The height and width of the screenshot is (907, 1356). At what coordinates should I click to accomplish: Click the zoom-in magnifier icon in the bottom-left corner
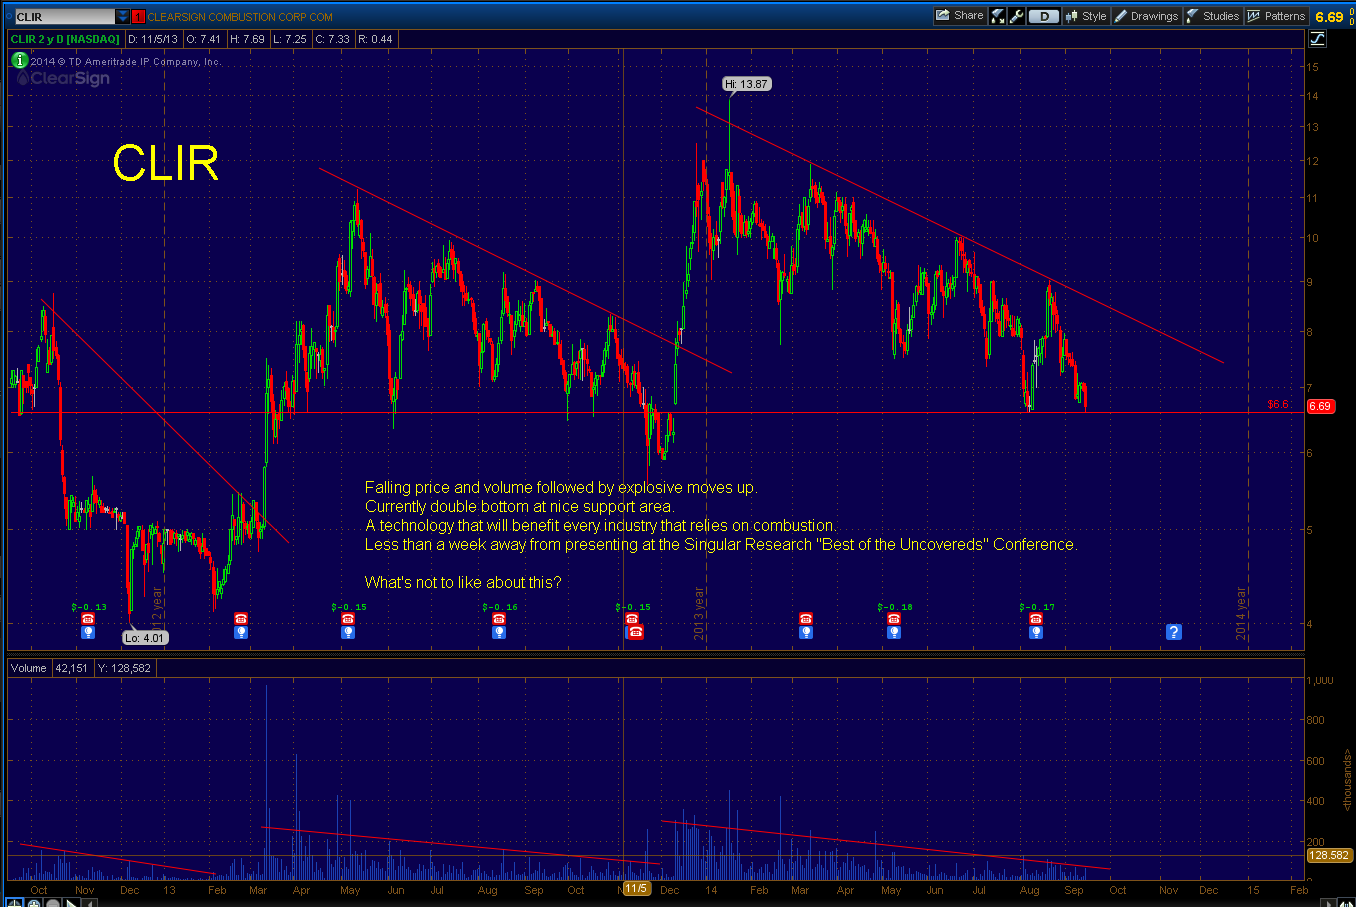pos(34,903)
